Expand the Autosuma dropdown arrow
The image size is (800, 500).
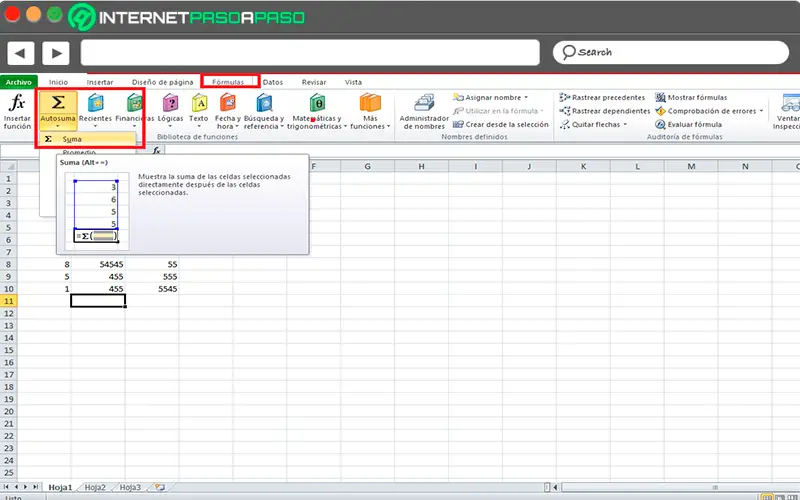tap(58, 126)
